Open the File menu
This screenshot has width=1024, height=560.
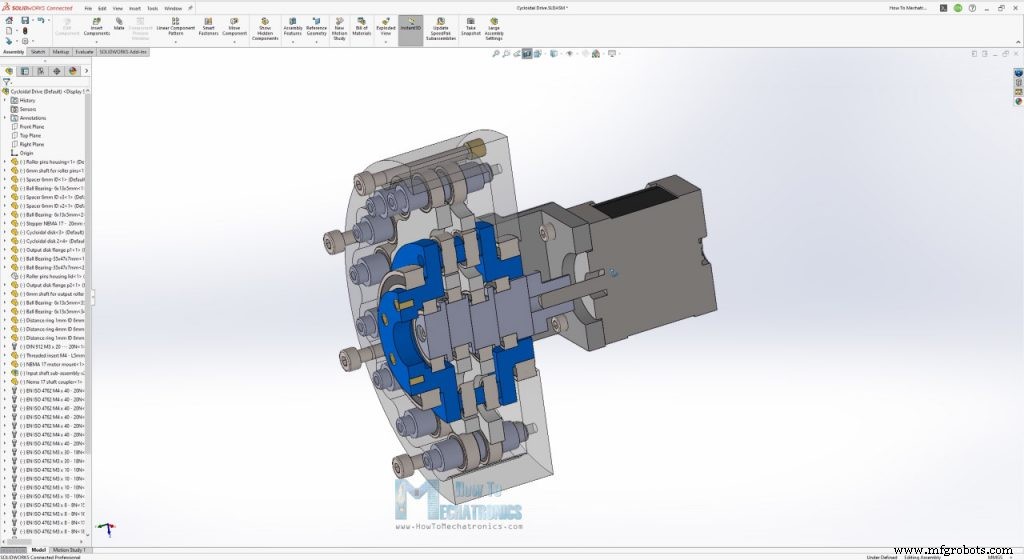(x=88, y=8)
